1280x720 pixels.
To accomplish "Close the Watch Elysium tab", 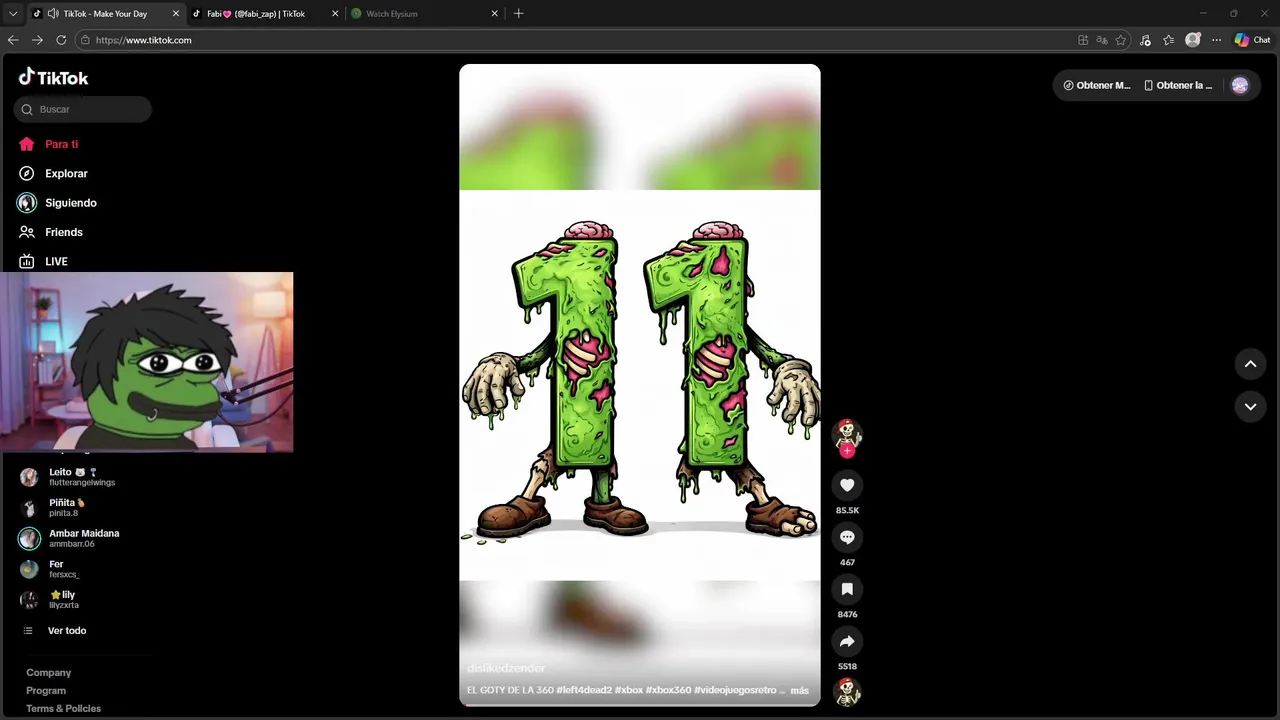I will [x=494, y=14].
